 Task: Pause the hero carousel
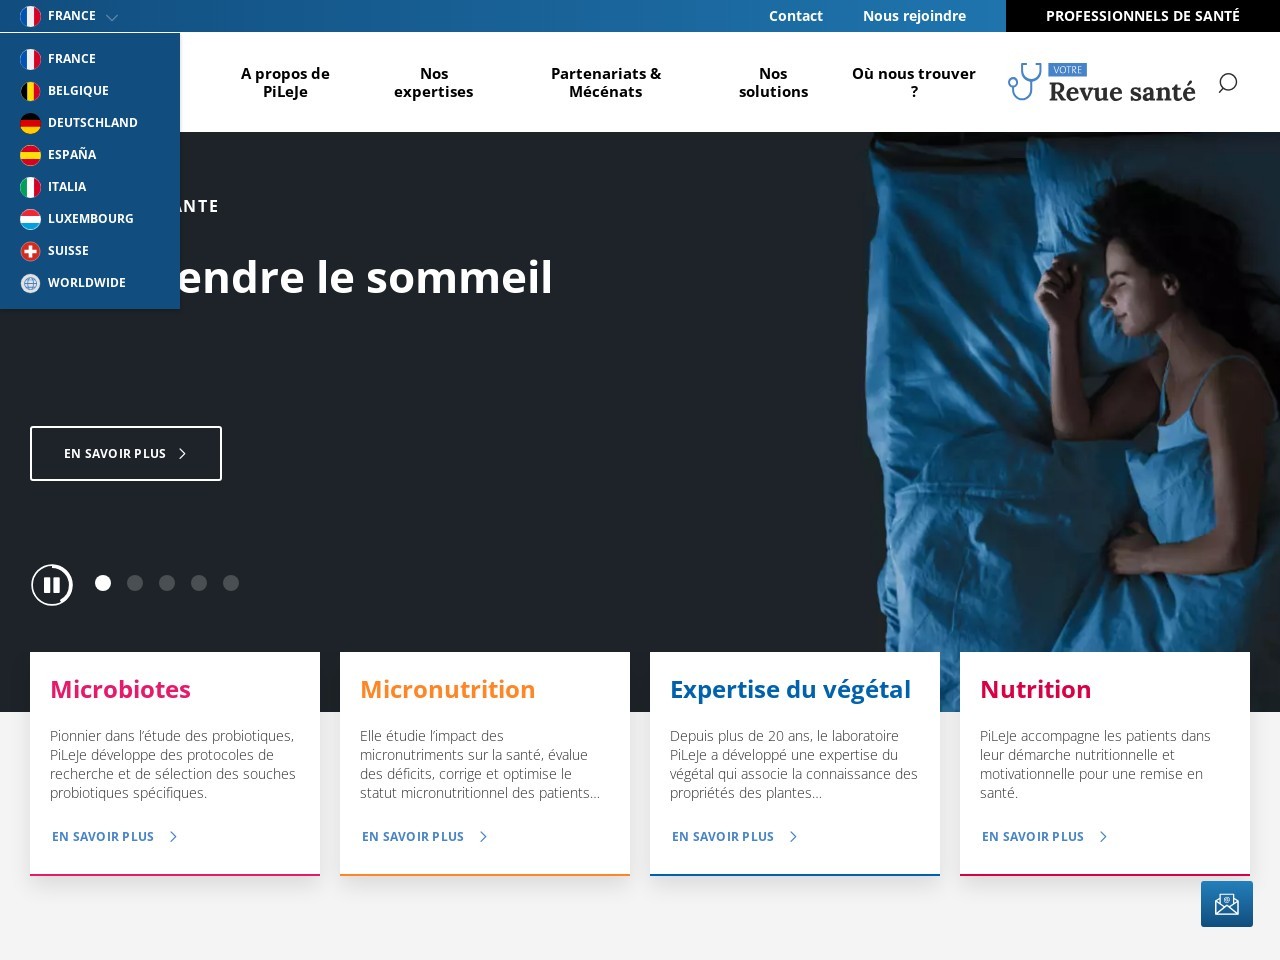coord(52,585)
